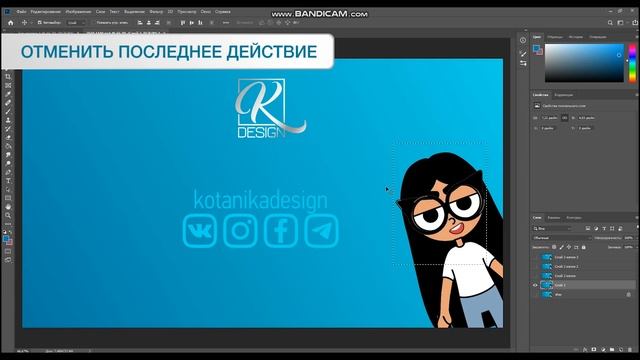Open the Properties panel flyout menu

[637, 95]
